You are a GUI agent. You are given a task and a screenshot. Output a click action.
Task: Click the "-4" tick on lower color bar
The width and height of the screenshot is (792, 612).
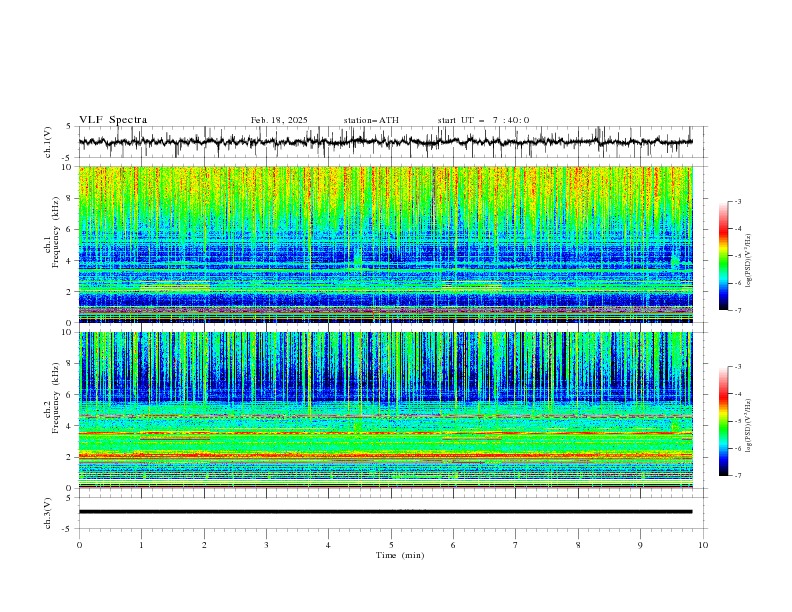click(x=738, y=394)
